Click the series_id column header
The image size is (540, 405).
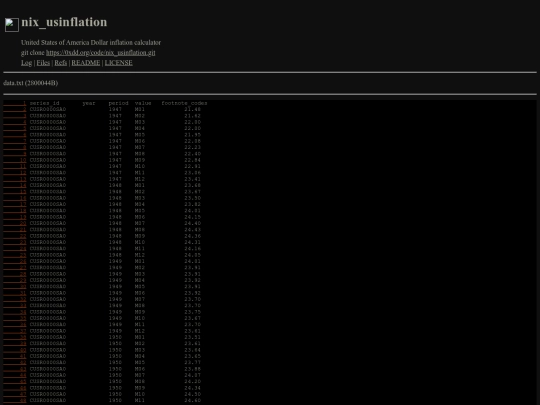(x=44, y=103)
